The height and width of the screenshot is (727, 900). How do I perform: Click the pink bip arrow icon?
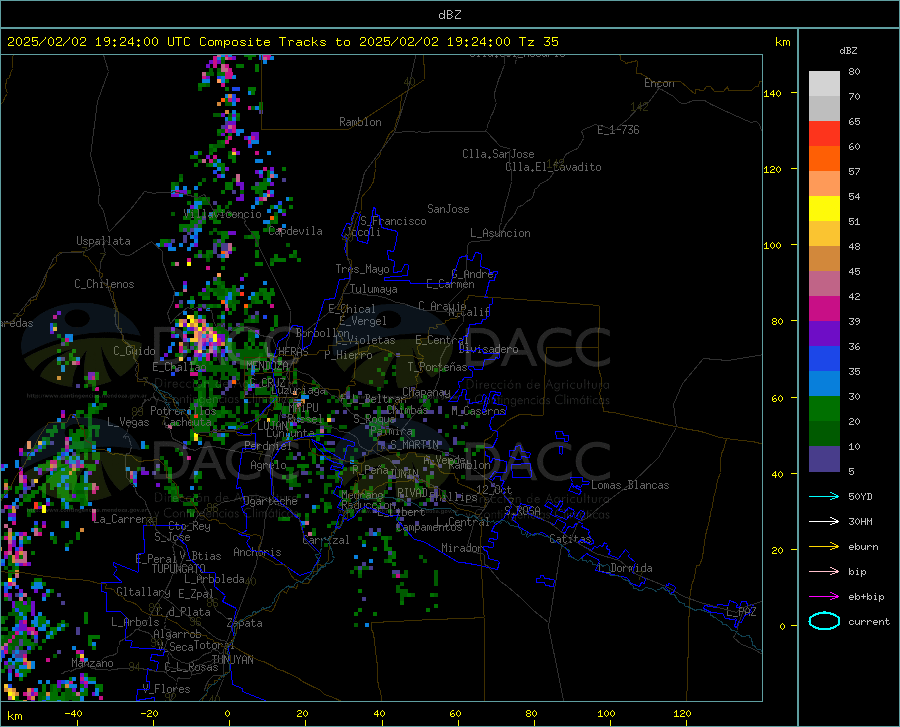tap(824, 572)
